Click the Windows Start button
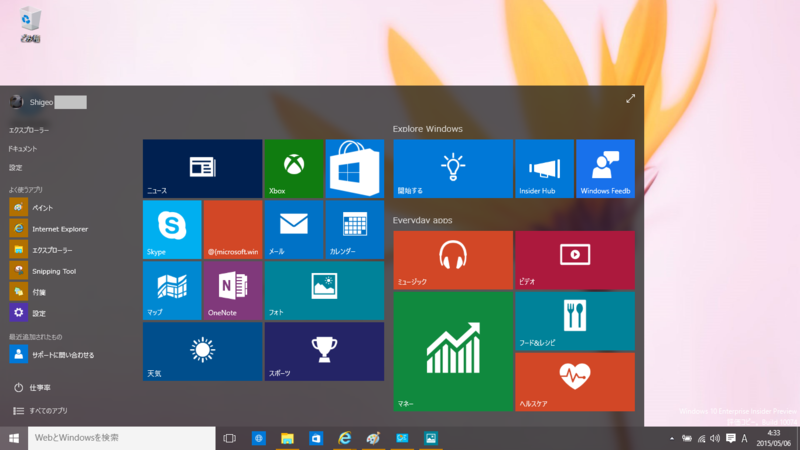This screenshot has height=450, width=800. click(14, 438)
